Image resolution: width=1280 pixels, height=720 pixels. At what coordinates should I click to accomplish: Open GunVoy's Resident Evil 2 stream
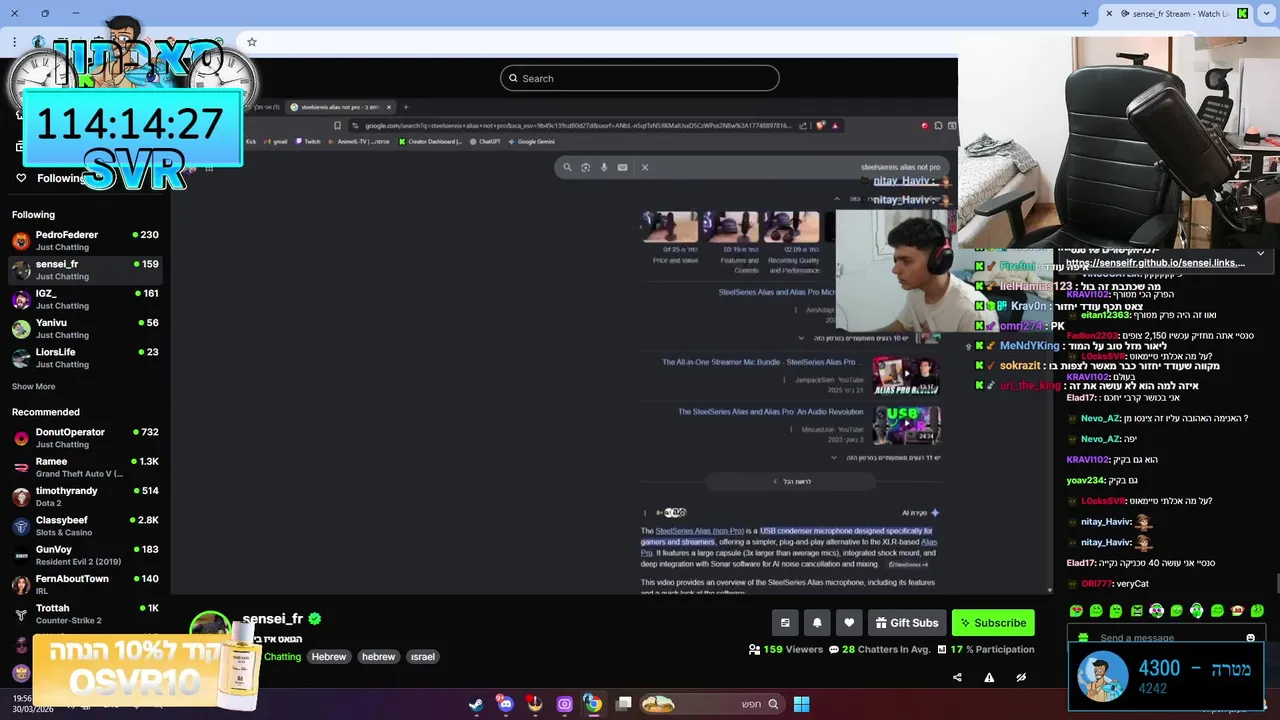[x=85, y=555]
